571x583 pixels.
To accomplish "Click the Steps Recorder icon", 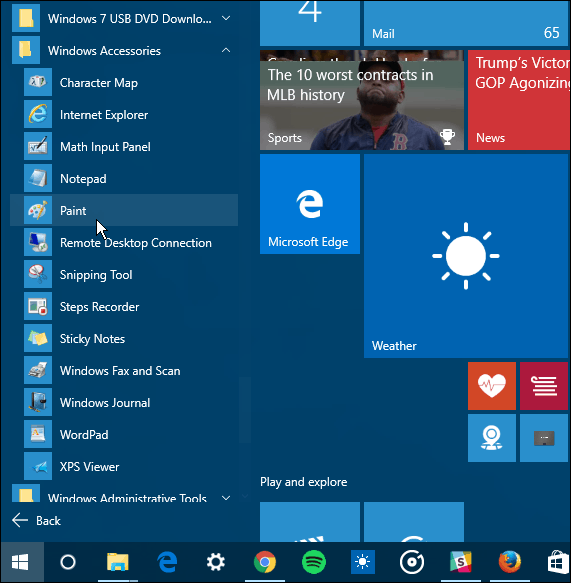I will click(x=38, y=306).
